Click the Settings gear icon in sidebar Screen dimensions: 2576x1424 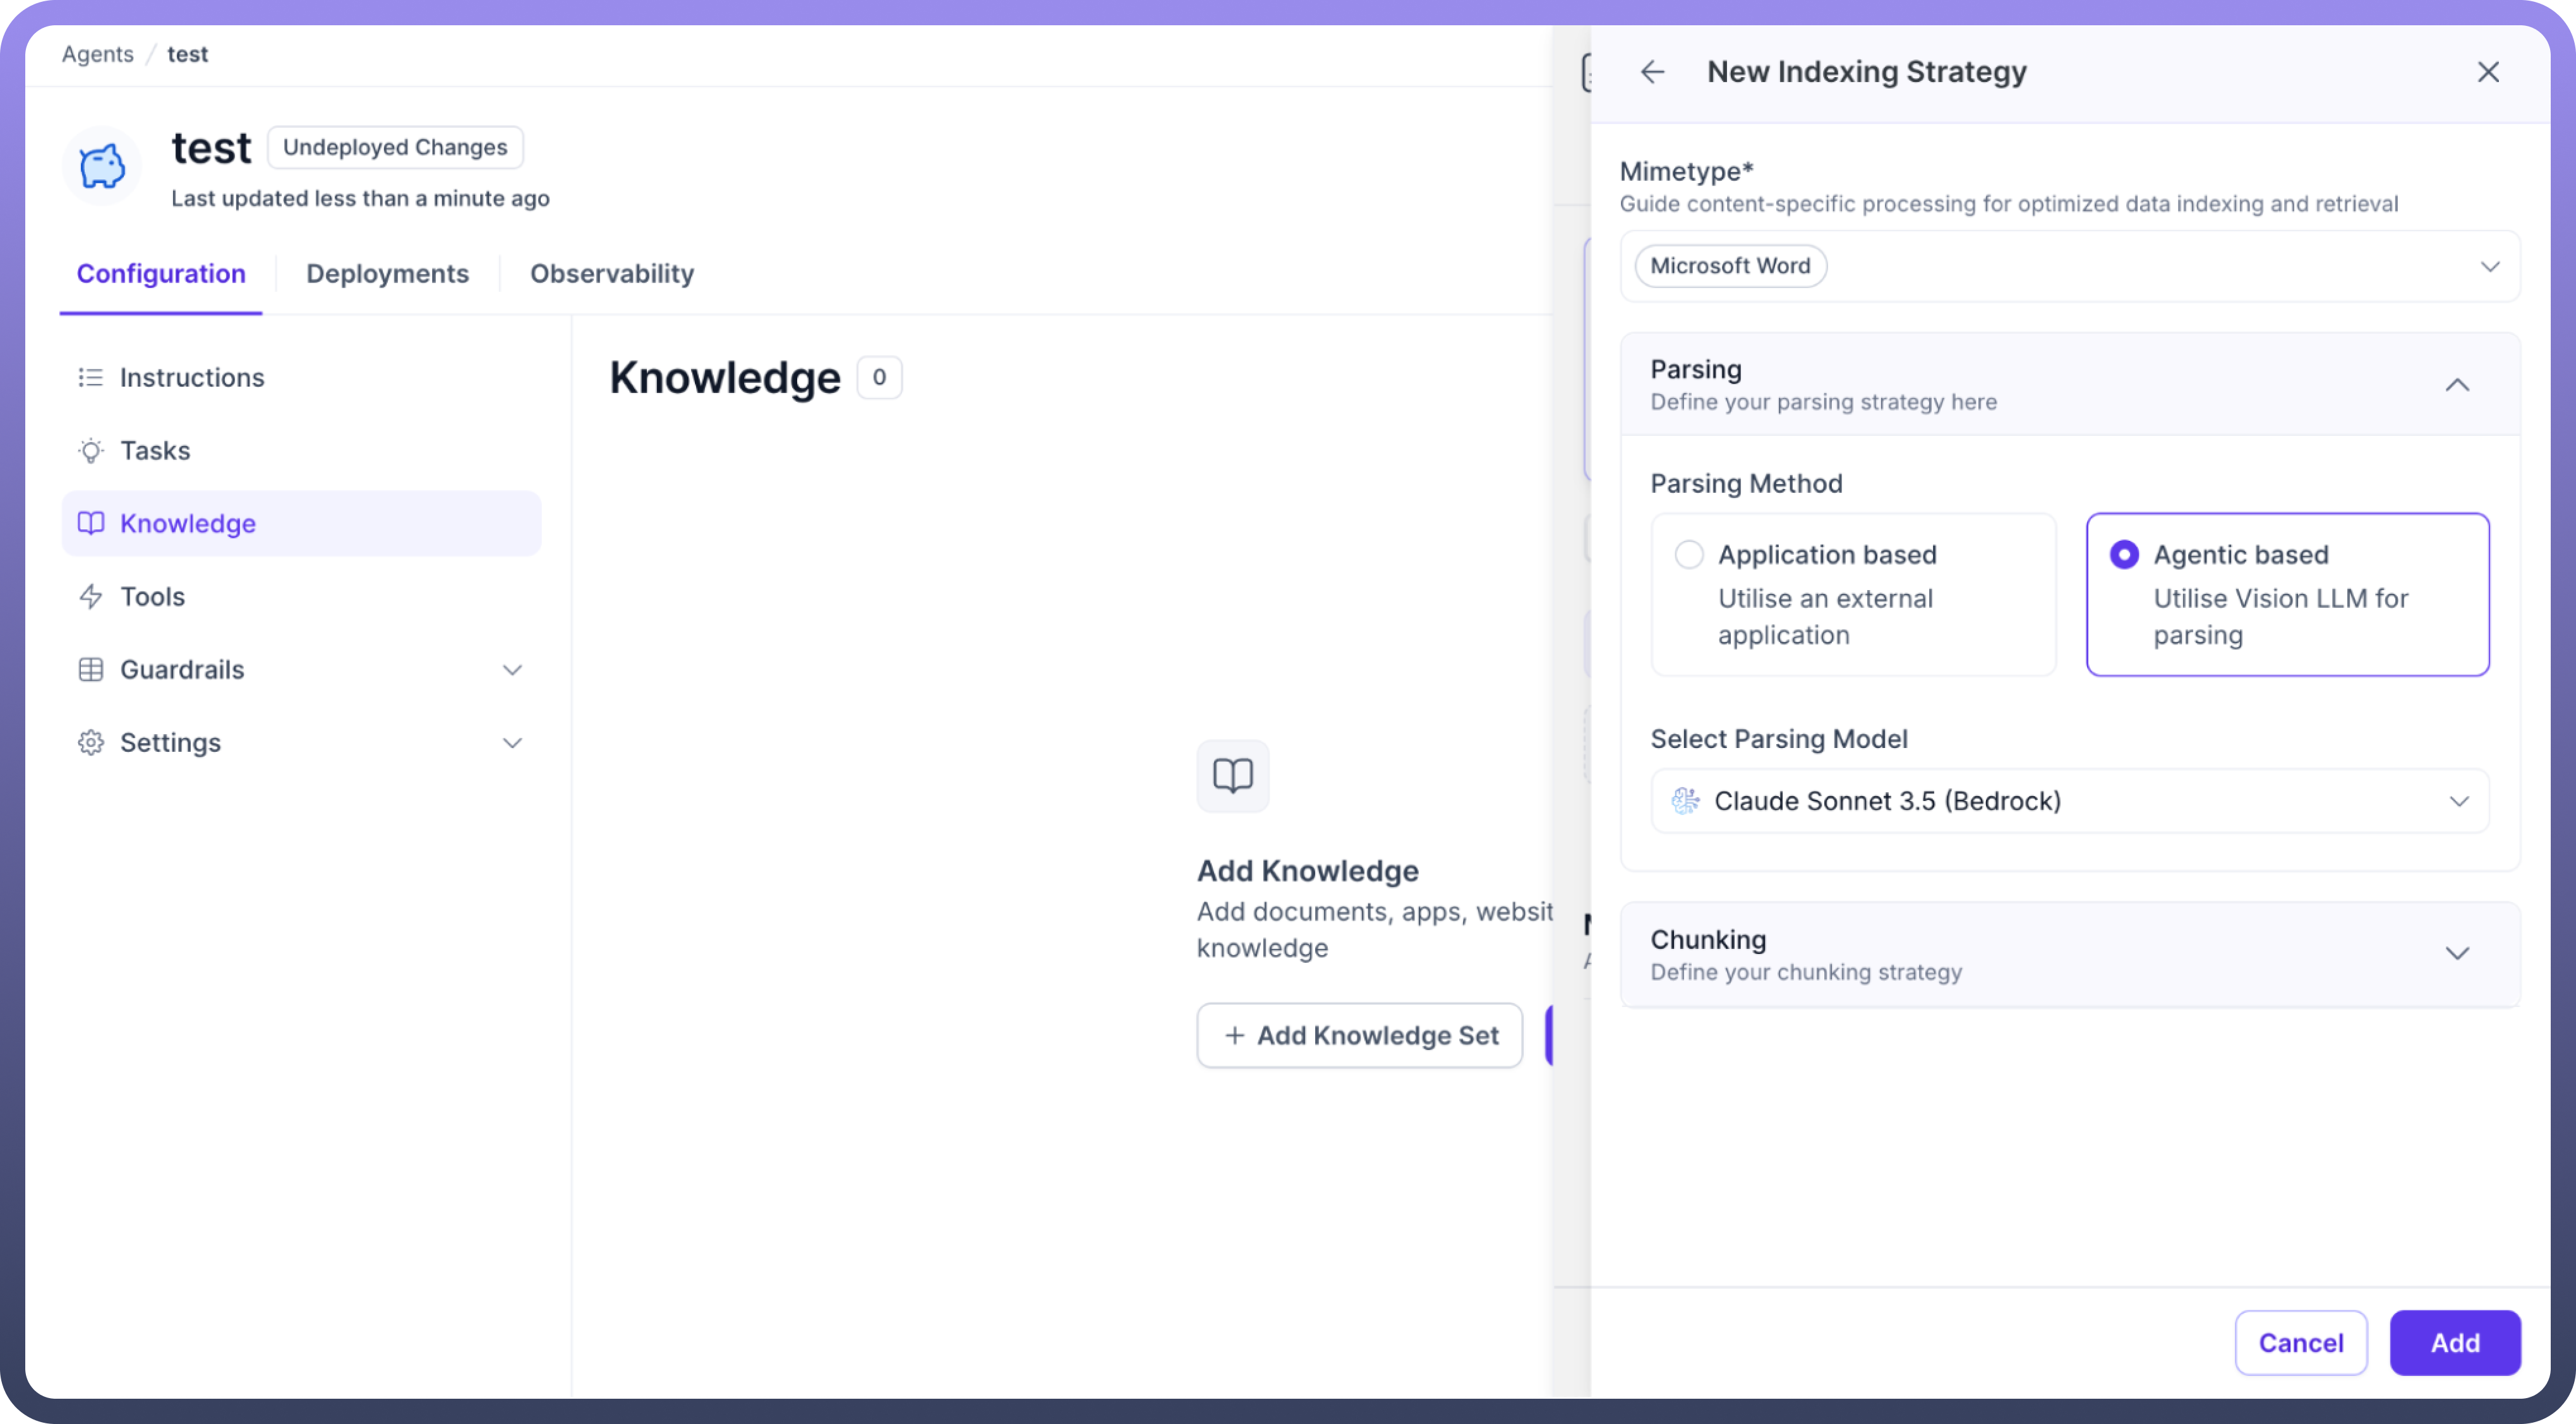point(90,742)
